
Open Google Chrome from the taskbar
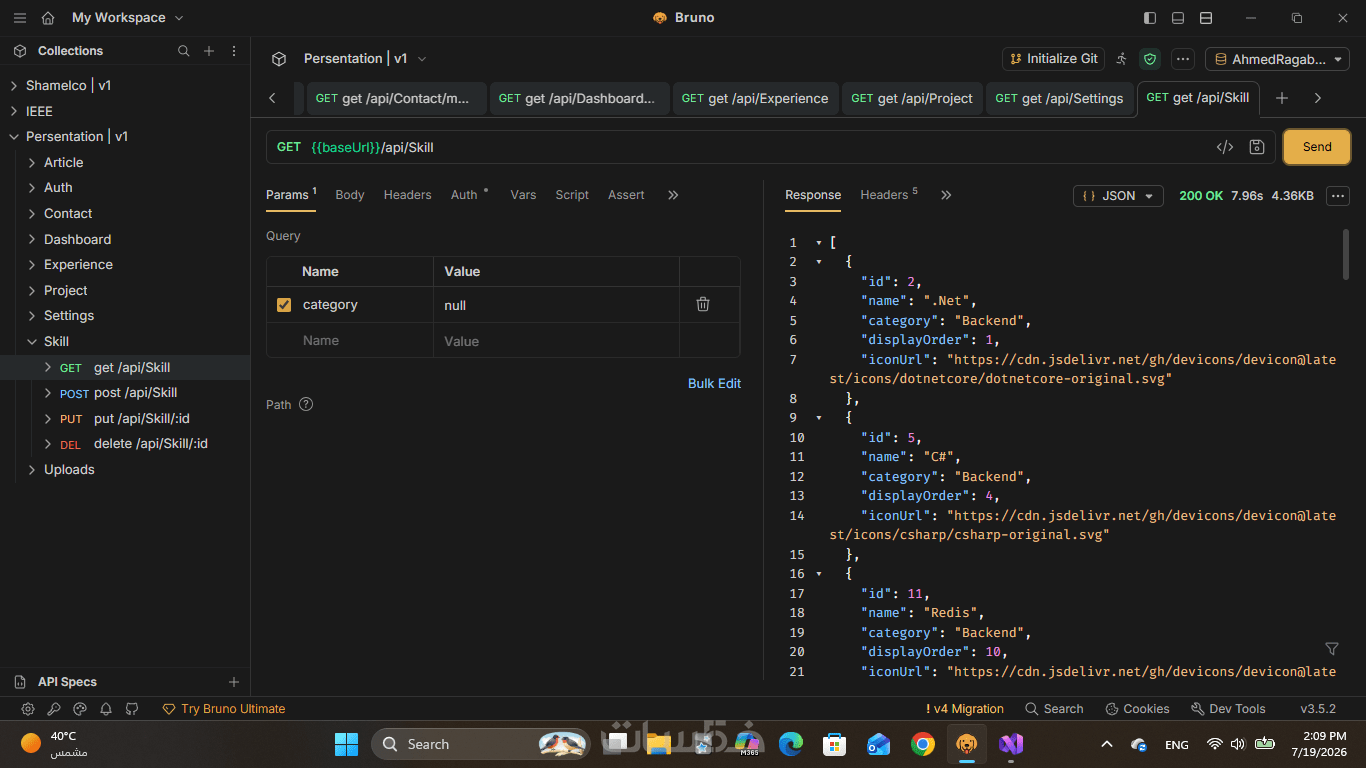click(923, 744)
